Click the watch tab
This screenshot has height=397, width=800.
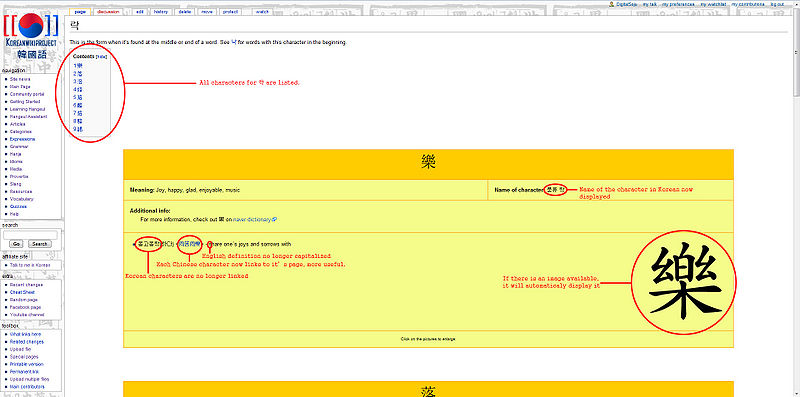(x=262, y=11)
